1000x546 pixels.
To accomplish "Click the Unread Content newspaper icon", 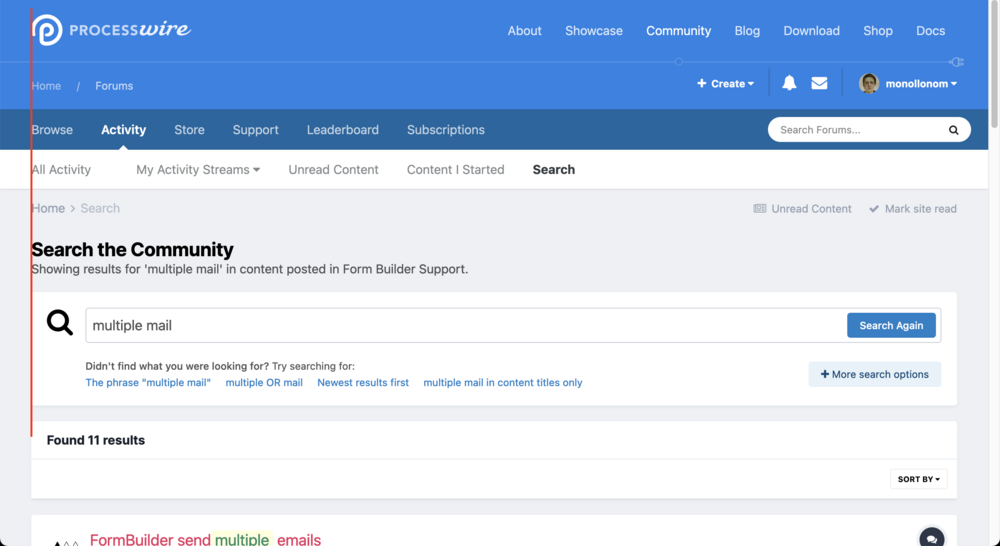I will (760, 209).
